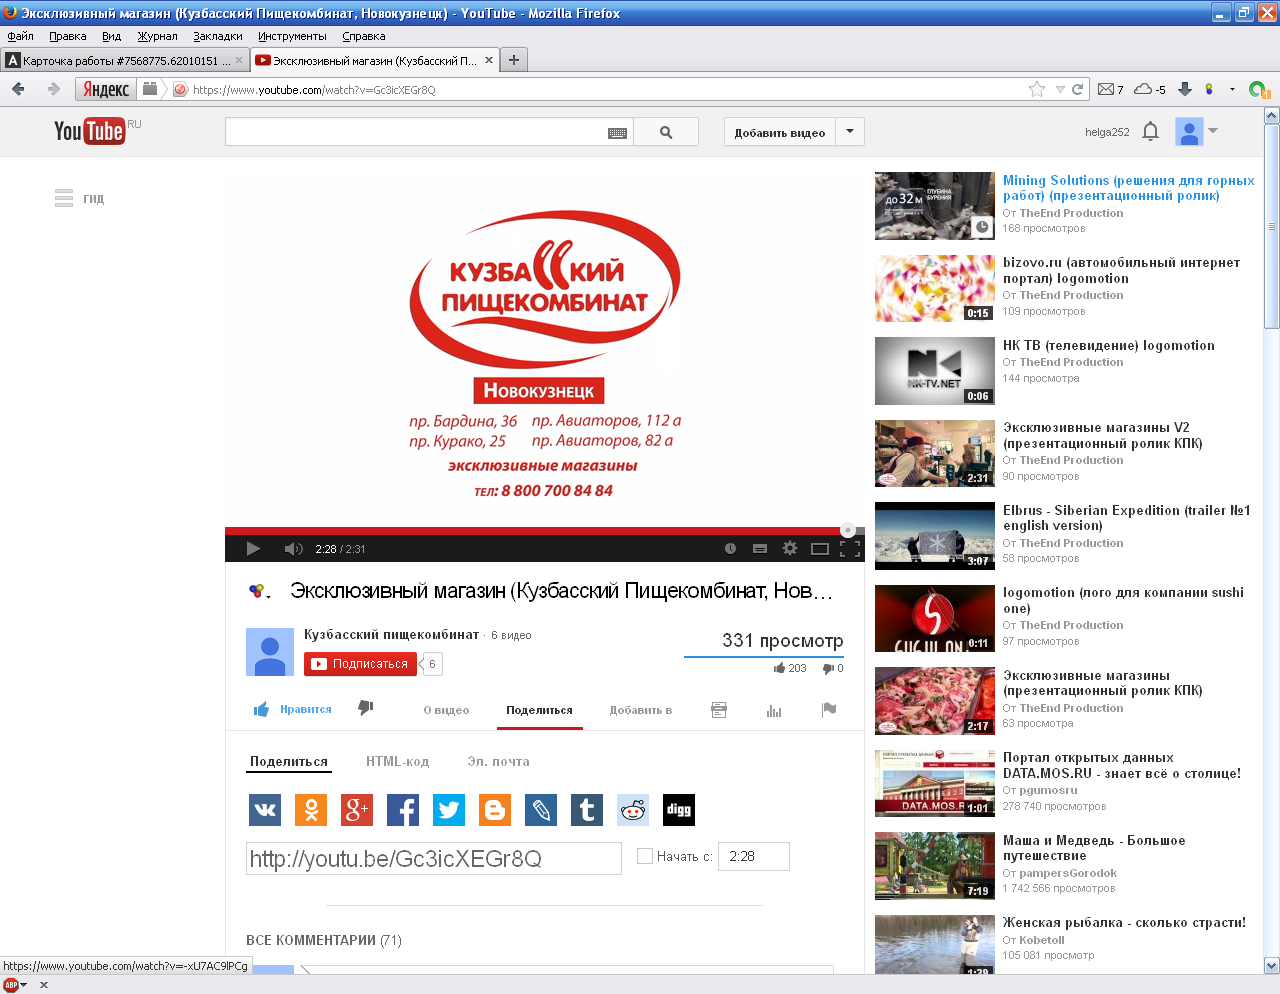Click the YouTube logo
Image resolution: width=1280 pixels, height=994 pixels.
point(89,131)
